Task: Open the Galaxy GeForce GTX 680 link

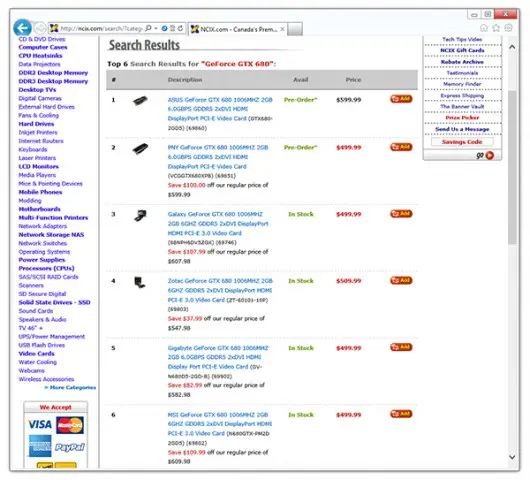Action: pos(218,223)
